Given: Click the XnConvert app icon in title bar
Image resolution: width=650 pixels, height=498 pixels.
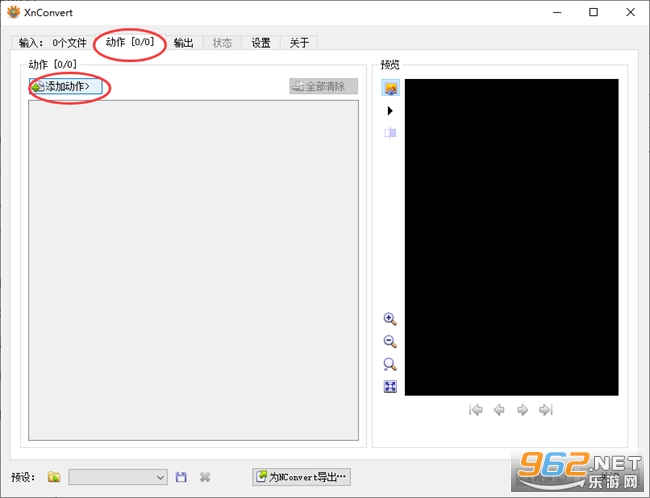Looking at the screenshot, I should [x=13, y=12].
